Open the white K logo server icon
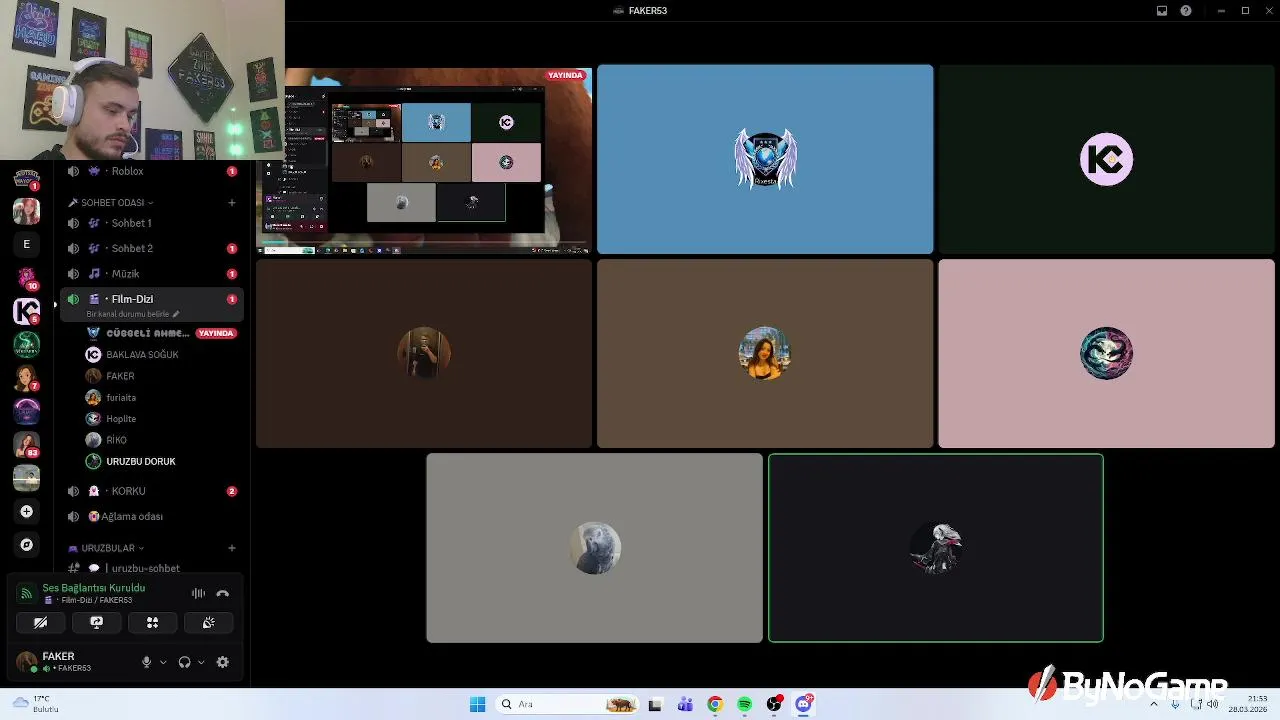Image resolution: width=1280 pixels, height=720 pixels. [27, 311]
